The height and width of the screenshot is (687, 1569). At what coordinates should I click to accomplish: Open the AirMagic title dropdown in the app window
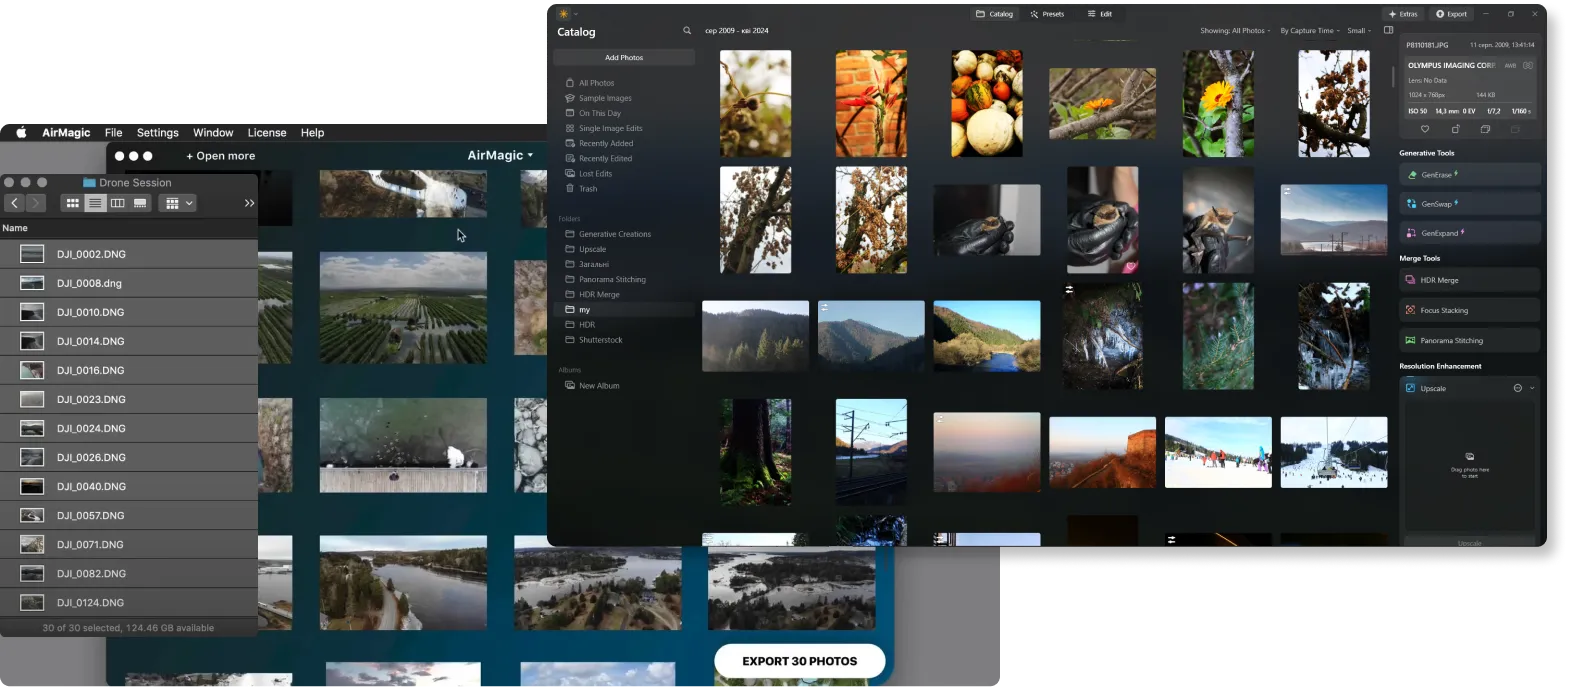point(500,155)
